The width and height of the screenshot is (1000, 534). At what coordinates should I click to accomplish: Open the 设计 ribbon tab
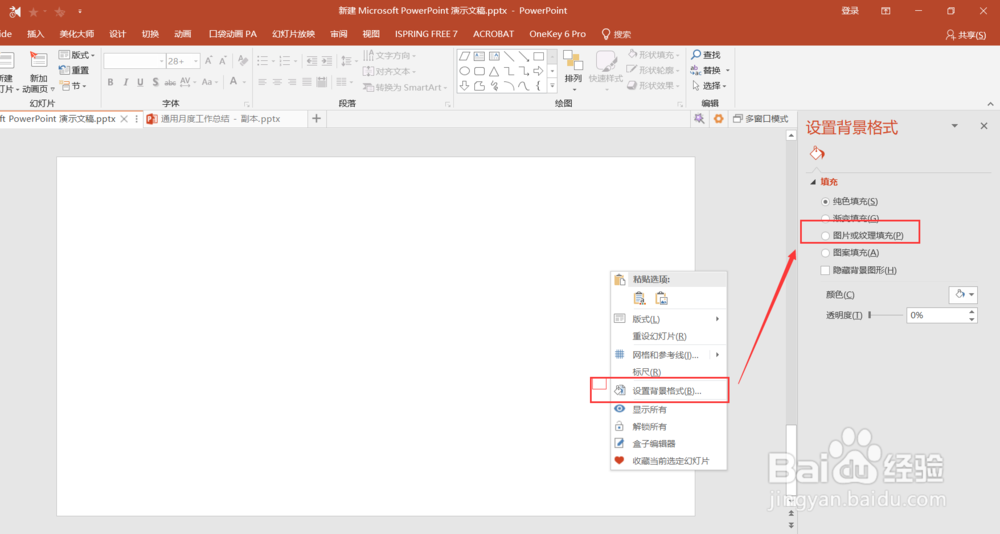pyautogui.click(x=117, y=34)
